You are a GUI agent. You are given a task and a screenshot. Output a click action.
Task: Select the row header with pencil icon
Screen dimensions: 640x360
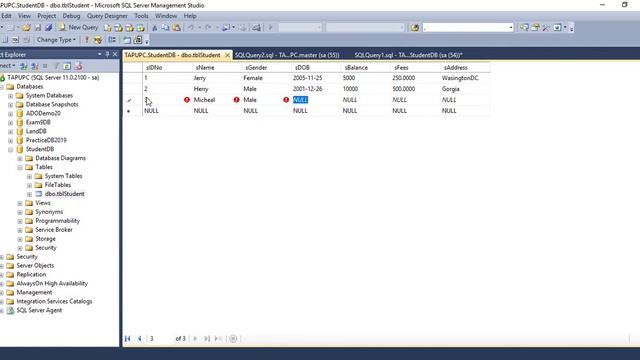point(132,100)
